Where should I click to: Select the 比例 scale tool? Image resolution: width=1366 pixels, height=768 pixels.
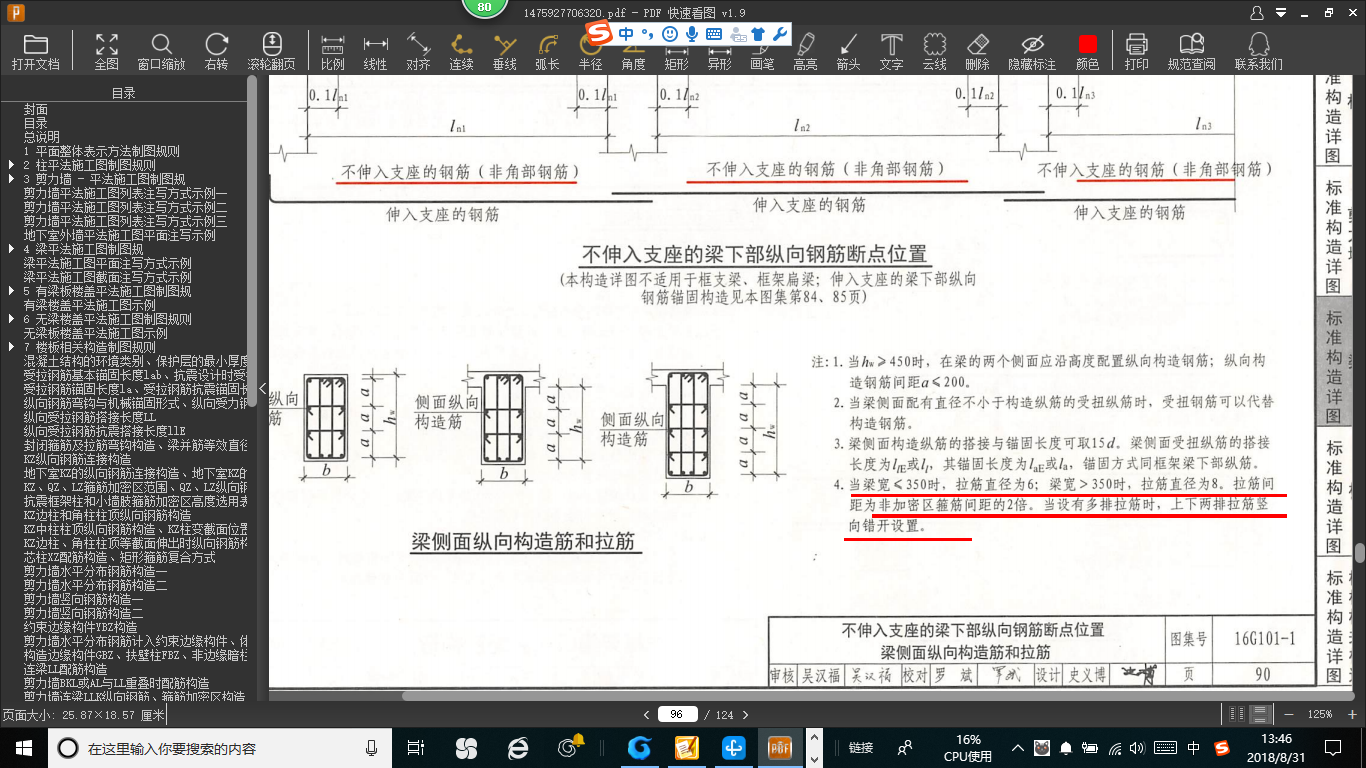tap(333, 52)
